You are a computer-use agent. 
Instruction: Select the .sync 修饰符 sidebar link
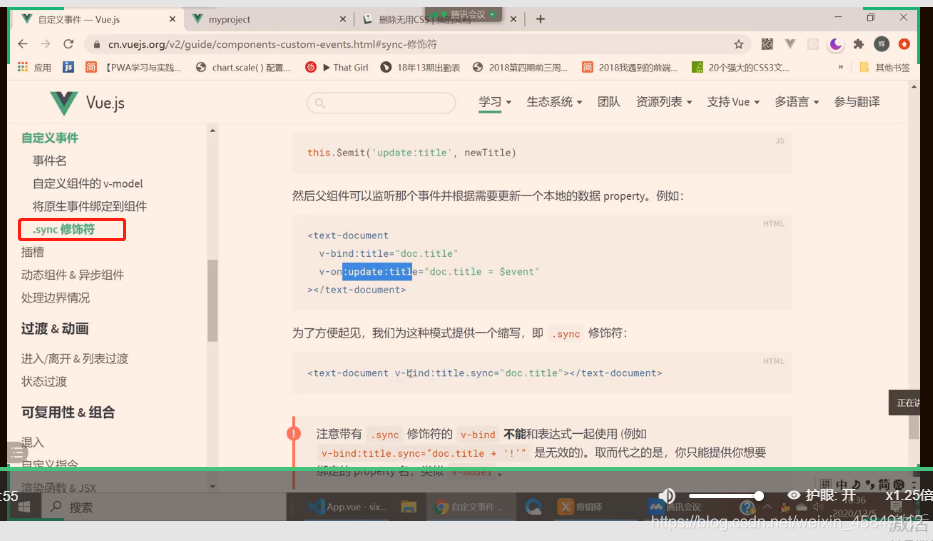(64, 229)
